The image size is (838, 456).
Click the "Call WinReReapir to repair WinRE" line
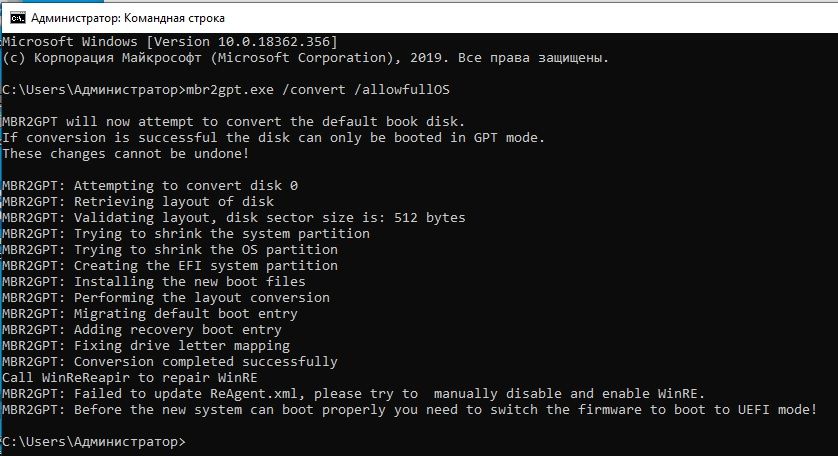[129, 377]
